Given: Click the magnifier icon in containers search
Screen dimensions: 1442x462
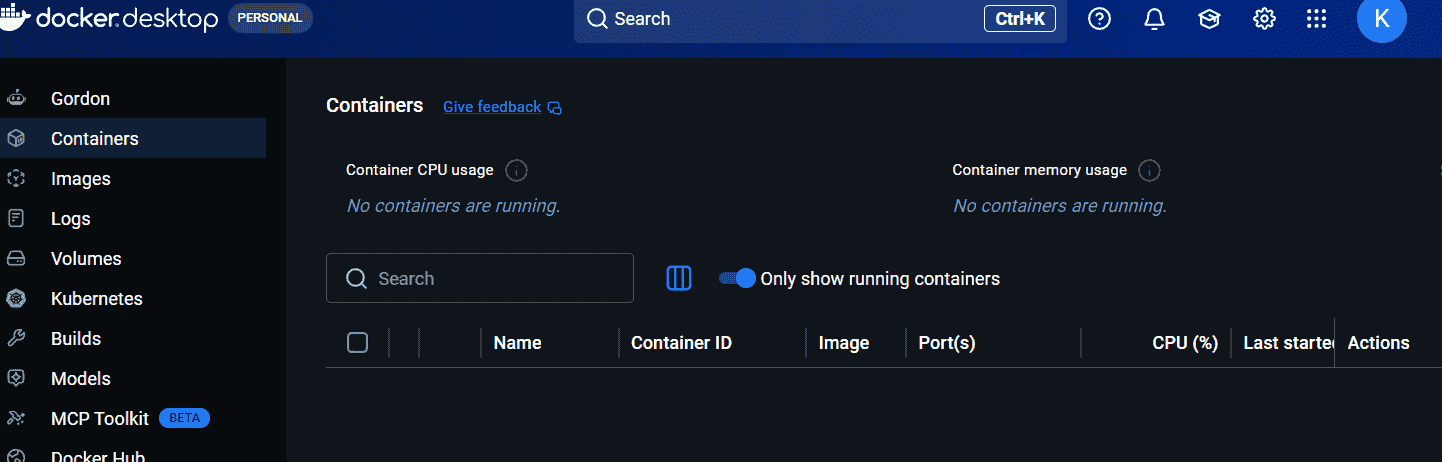Looking at the screenshot, I should [356, 279].
